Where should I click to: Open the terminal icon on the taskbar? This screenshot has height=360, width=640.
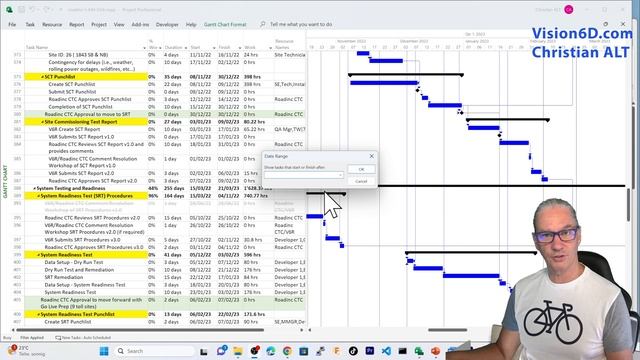(402, 351)
